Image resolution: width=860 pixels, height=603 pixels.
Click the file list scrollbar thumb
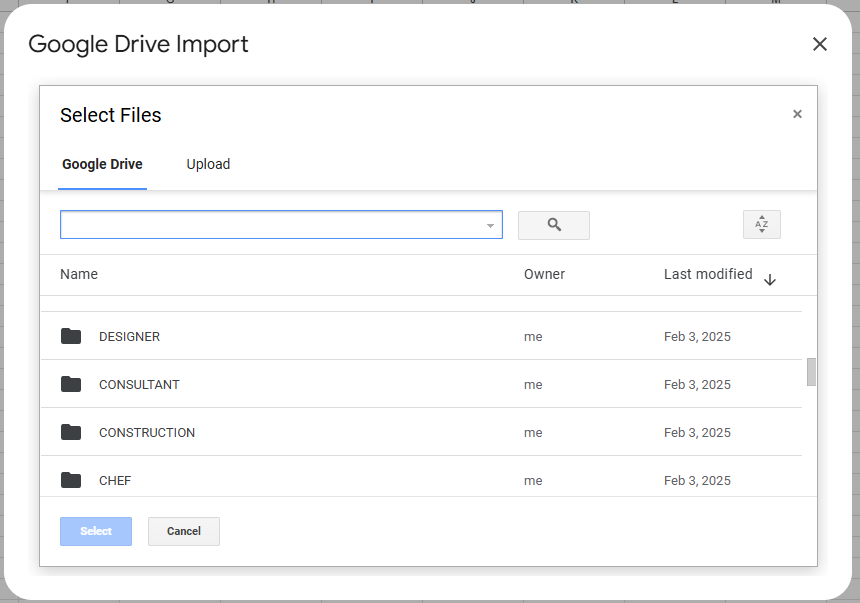pyautogui.click(x=811, y=371)
